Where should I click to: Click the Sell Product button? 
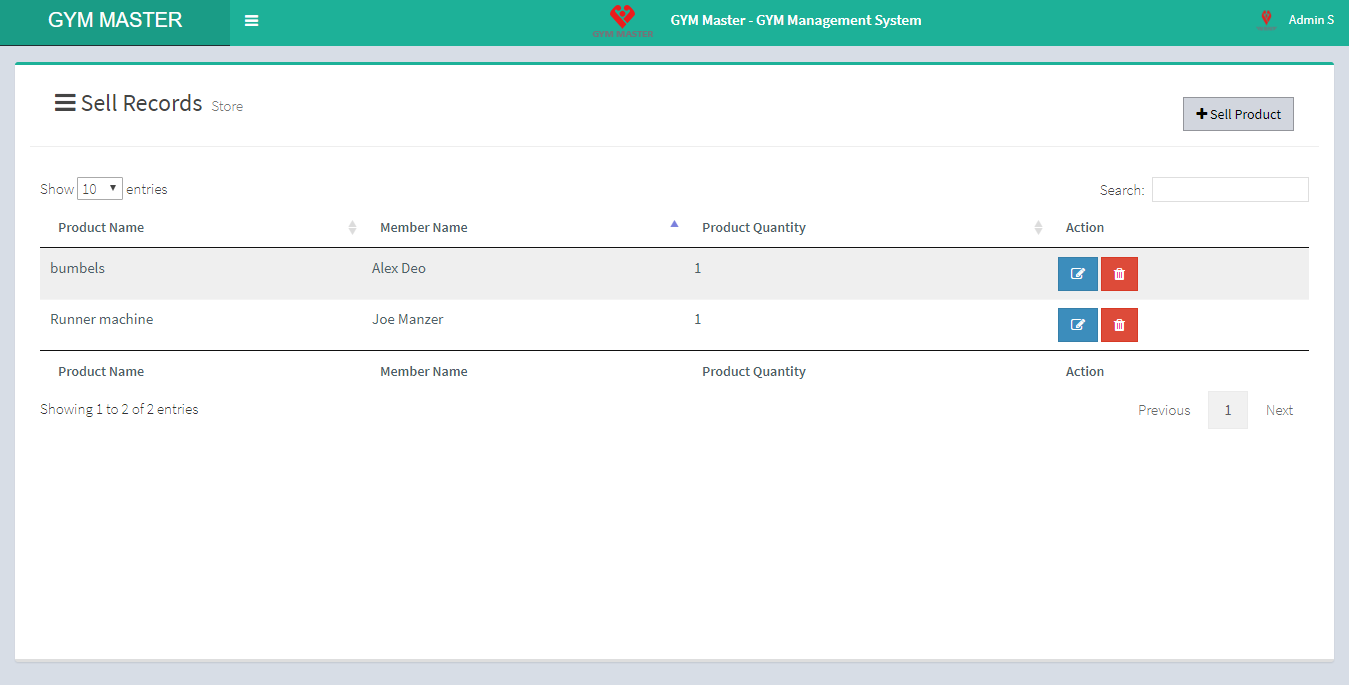click(x=1238, y=114)
